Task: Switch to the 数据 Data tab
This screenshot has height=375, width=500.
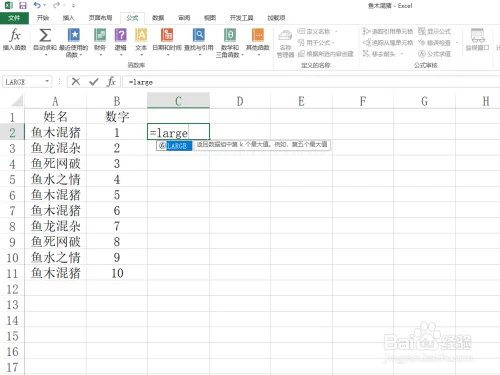Action: click(158, 18)
